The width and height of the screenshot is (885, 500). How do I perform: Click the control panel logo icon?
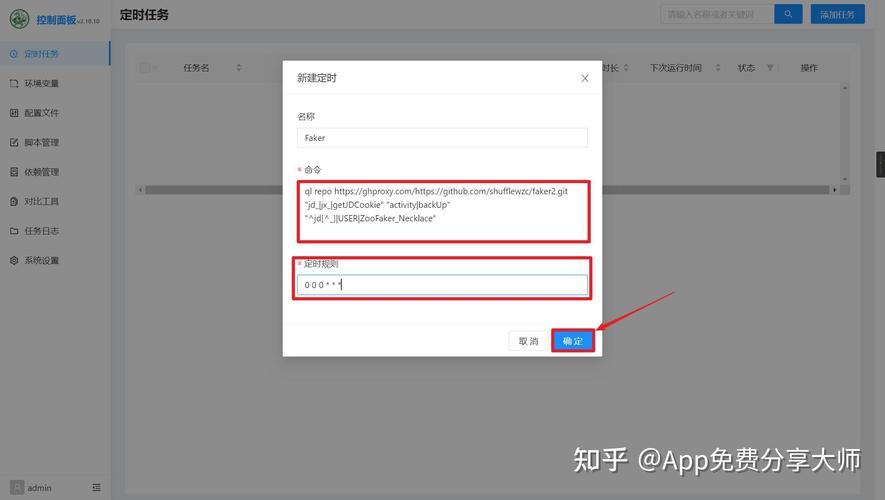[19, 19]
